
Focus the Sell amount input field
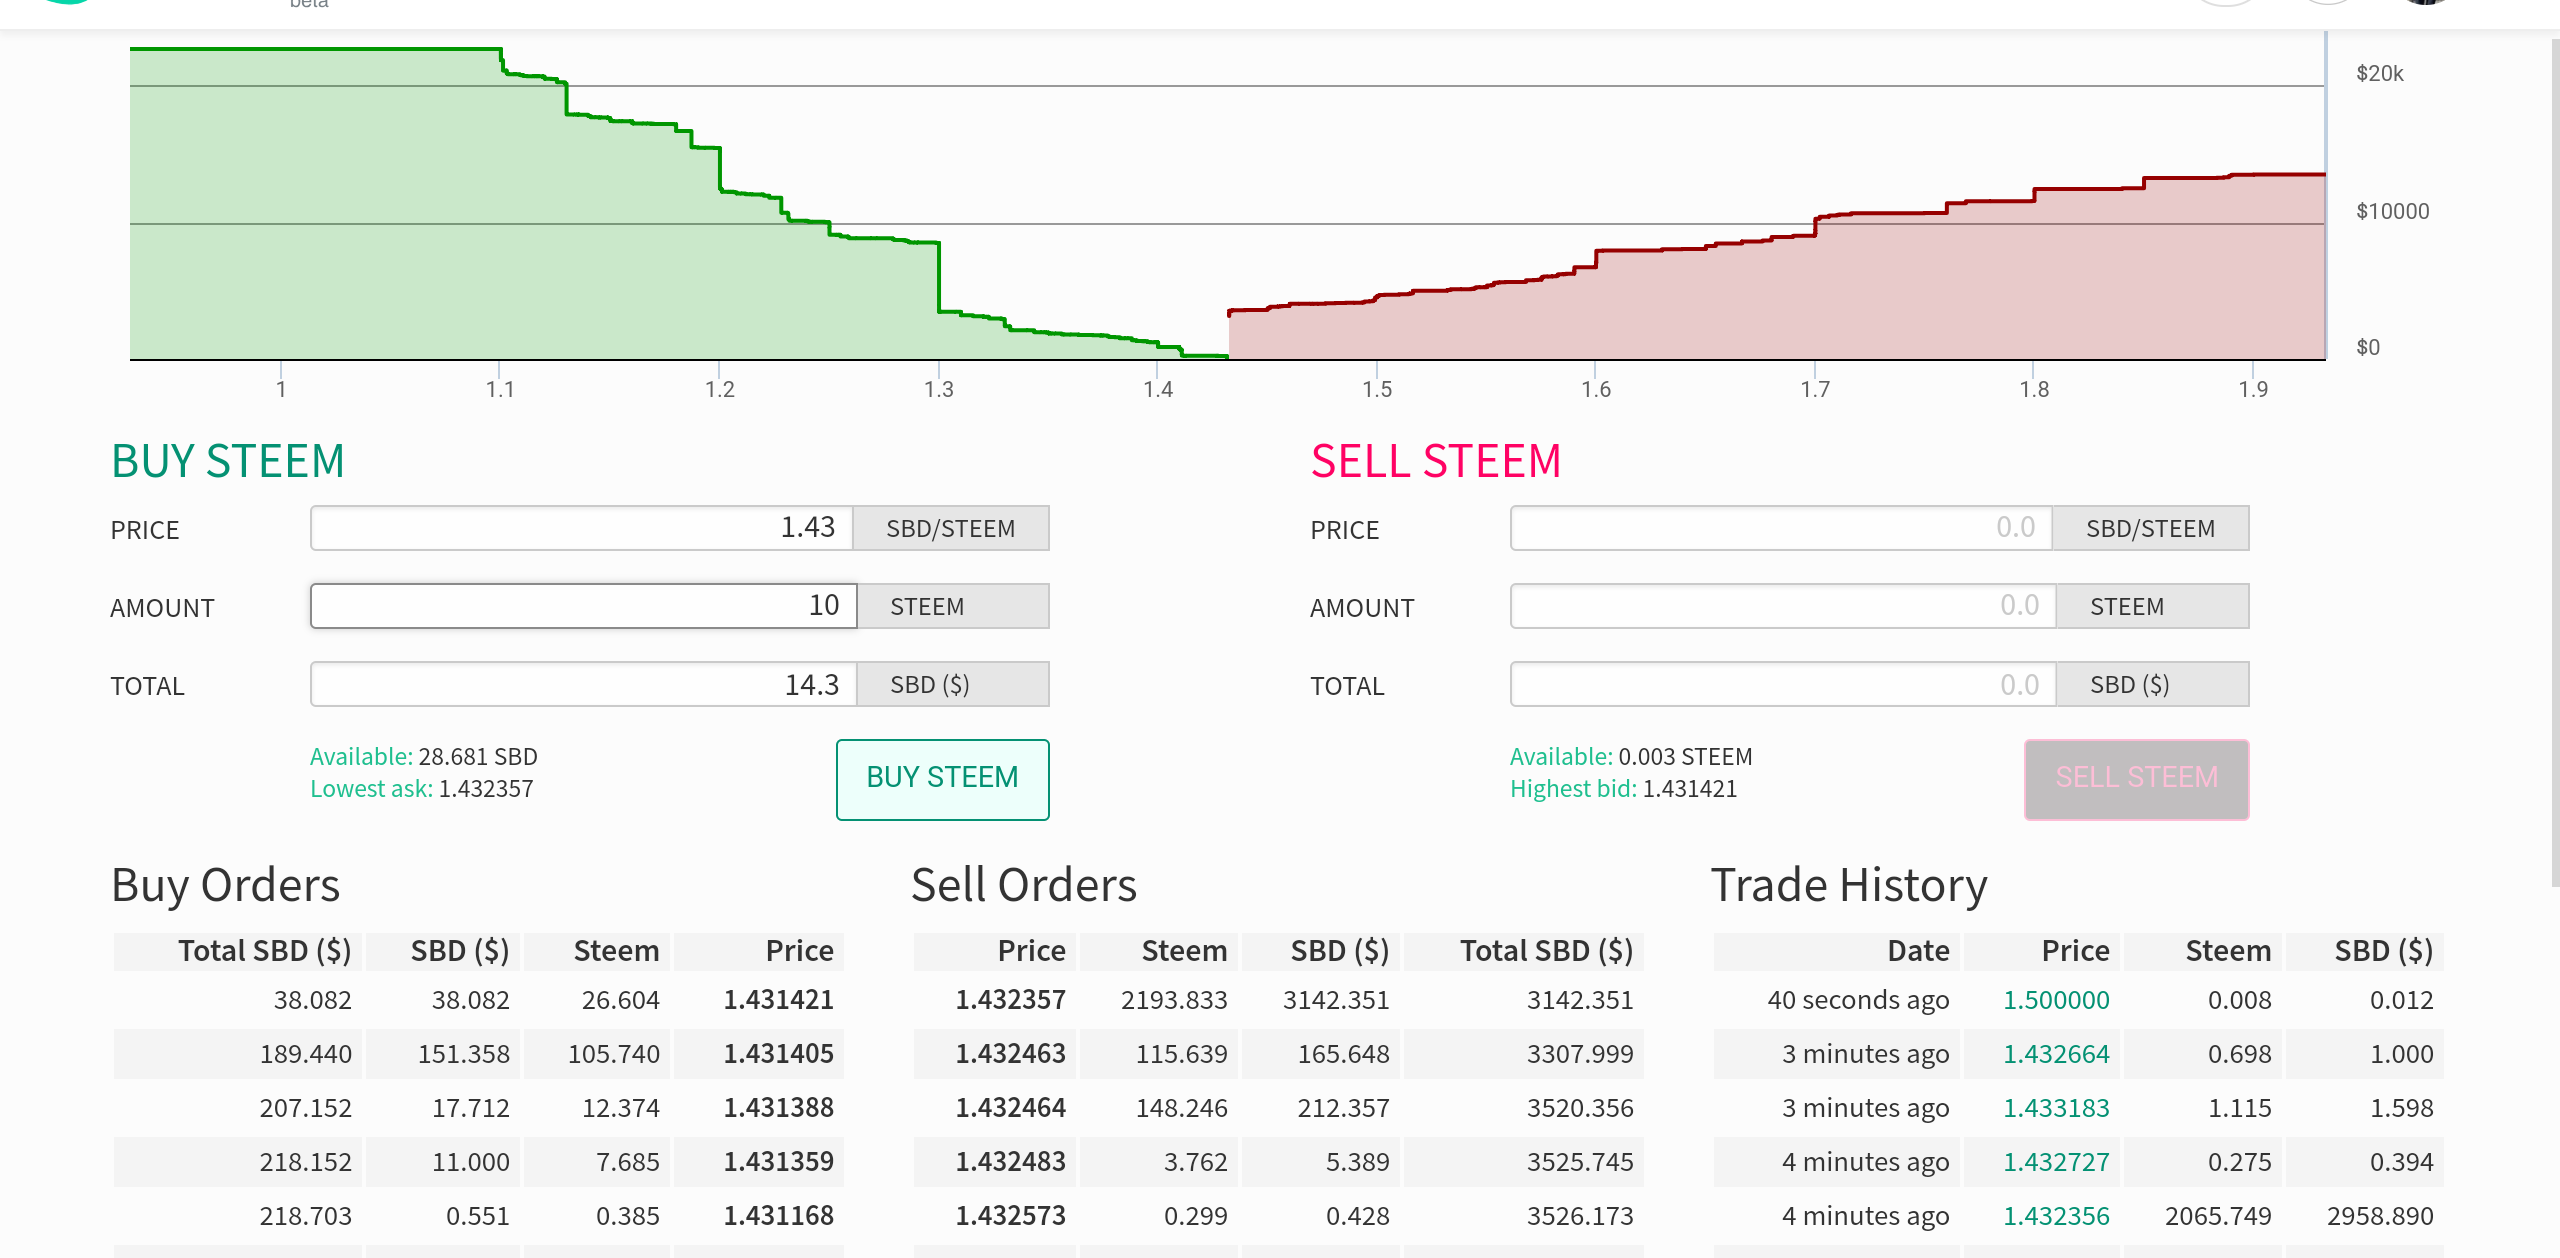click(x=1784, y=606)
